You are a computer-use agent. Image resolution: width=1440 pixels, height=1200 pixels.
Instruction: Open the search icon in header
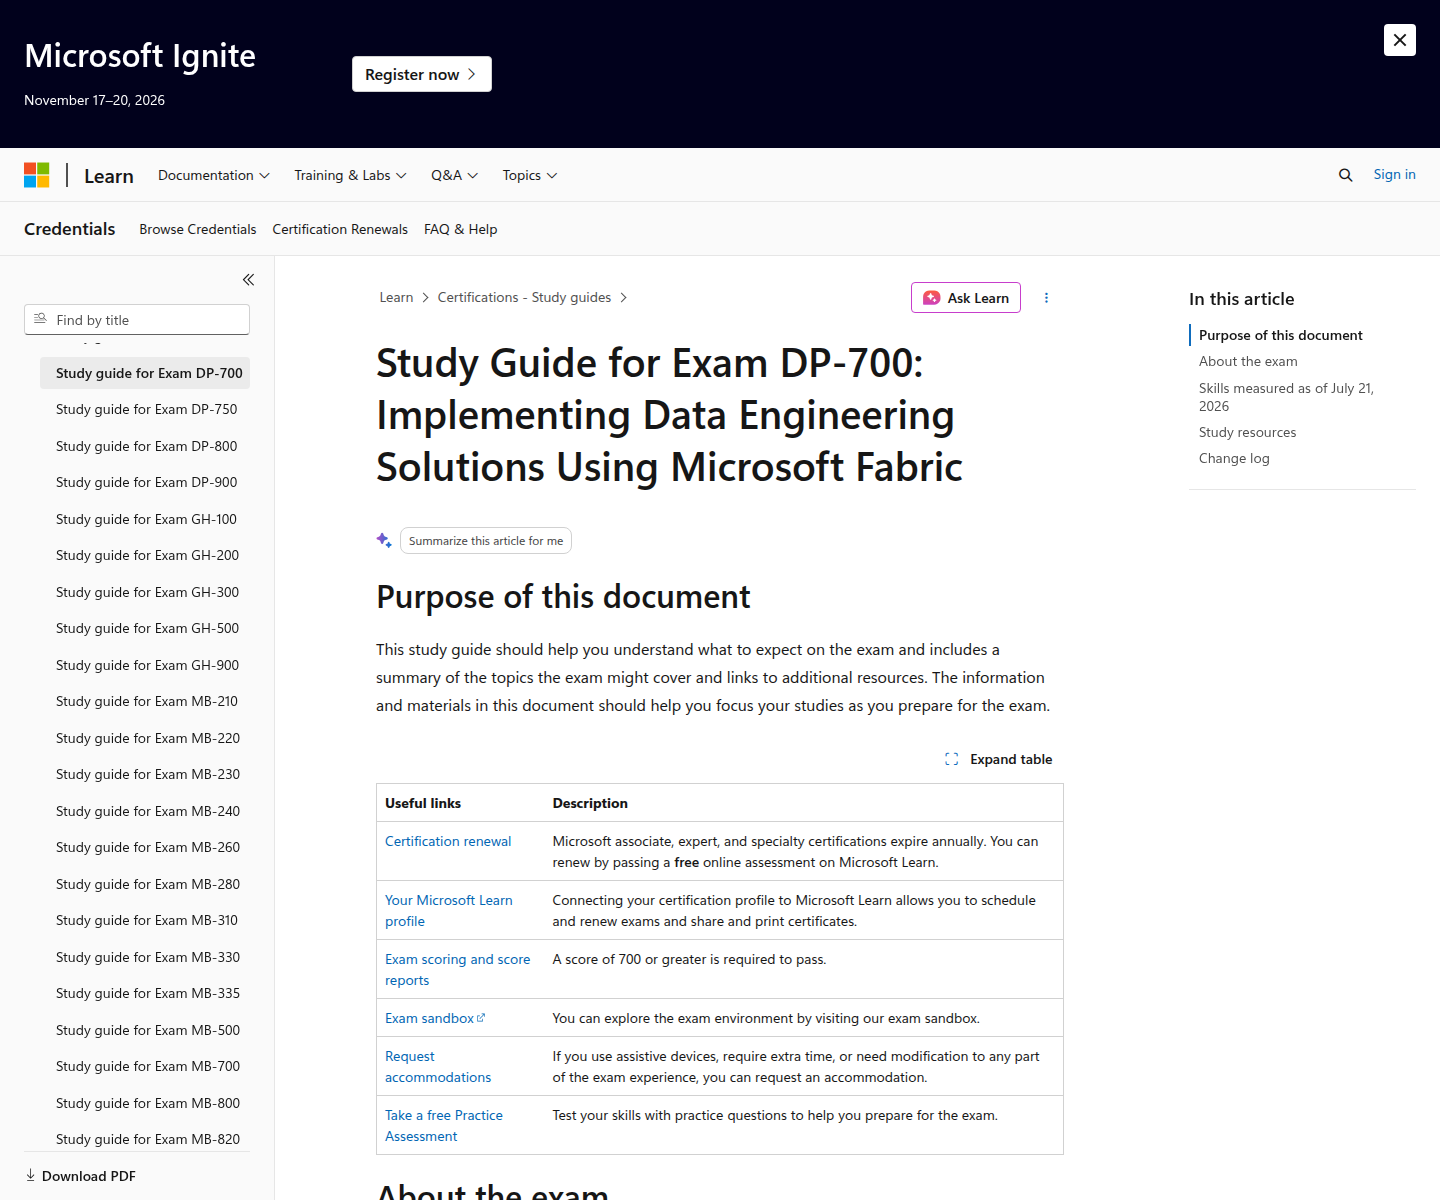(1345, 175)
